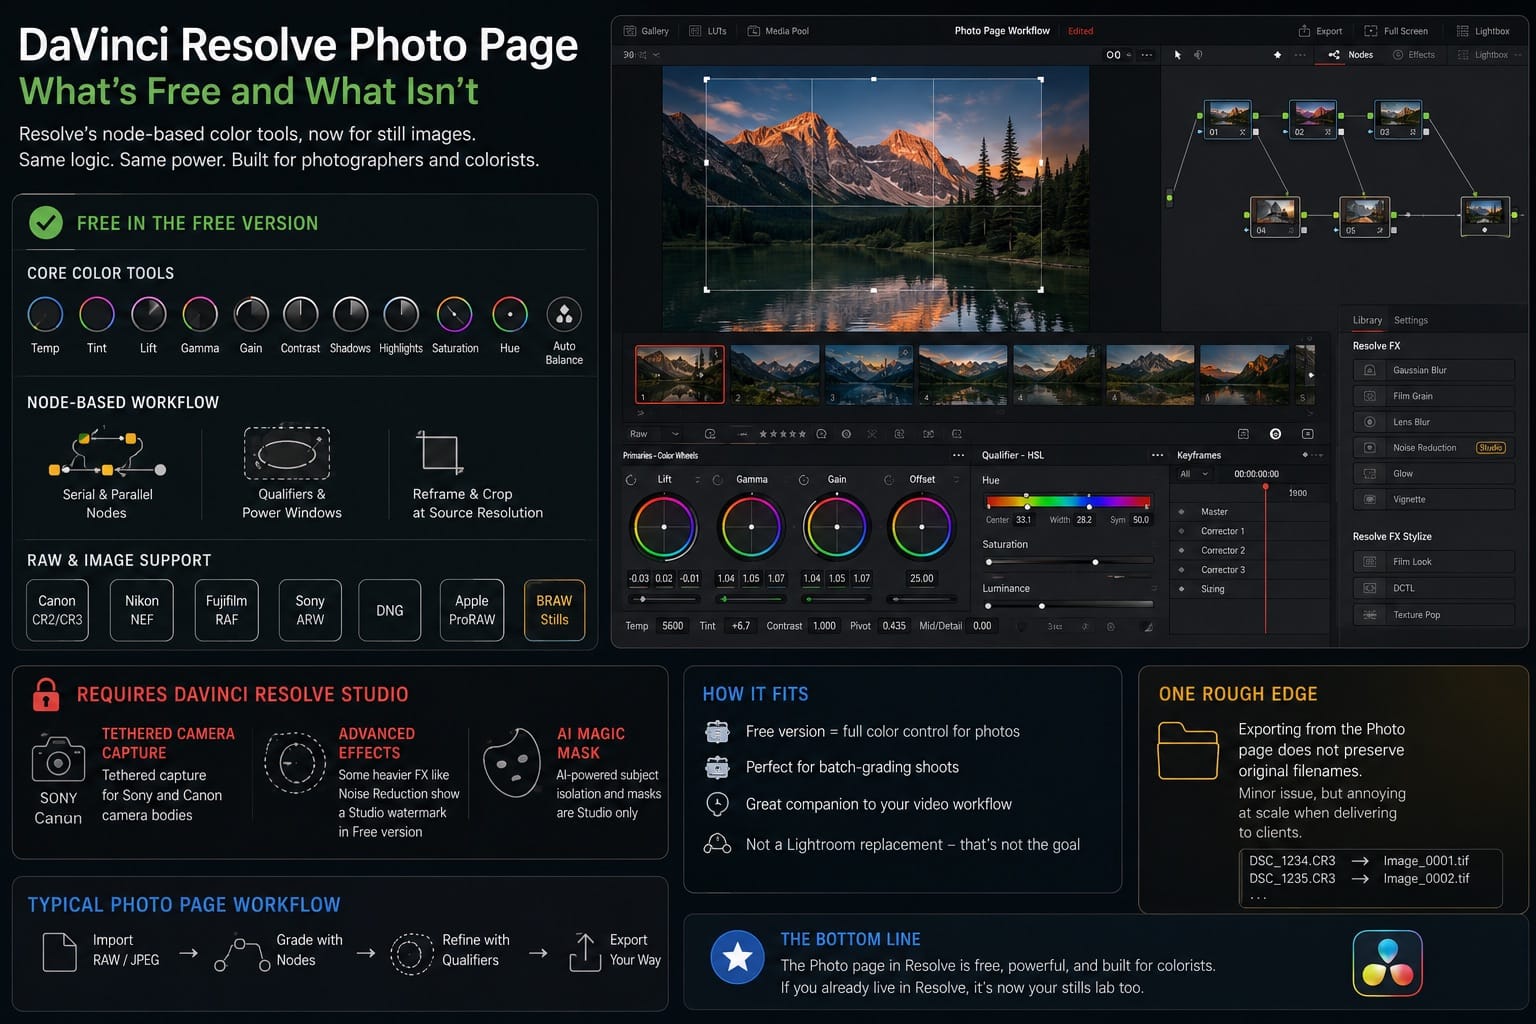Switch to the Nodes tab
1536x1024 pixels.
pos(1351,55)
